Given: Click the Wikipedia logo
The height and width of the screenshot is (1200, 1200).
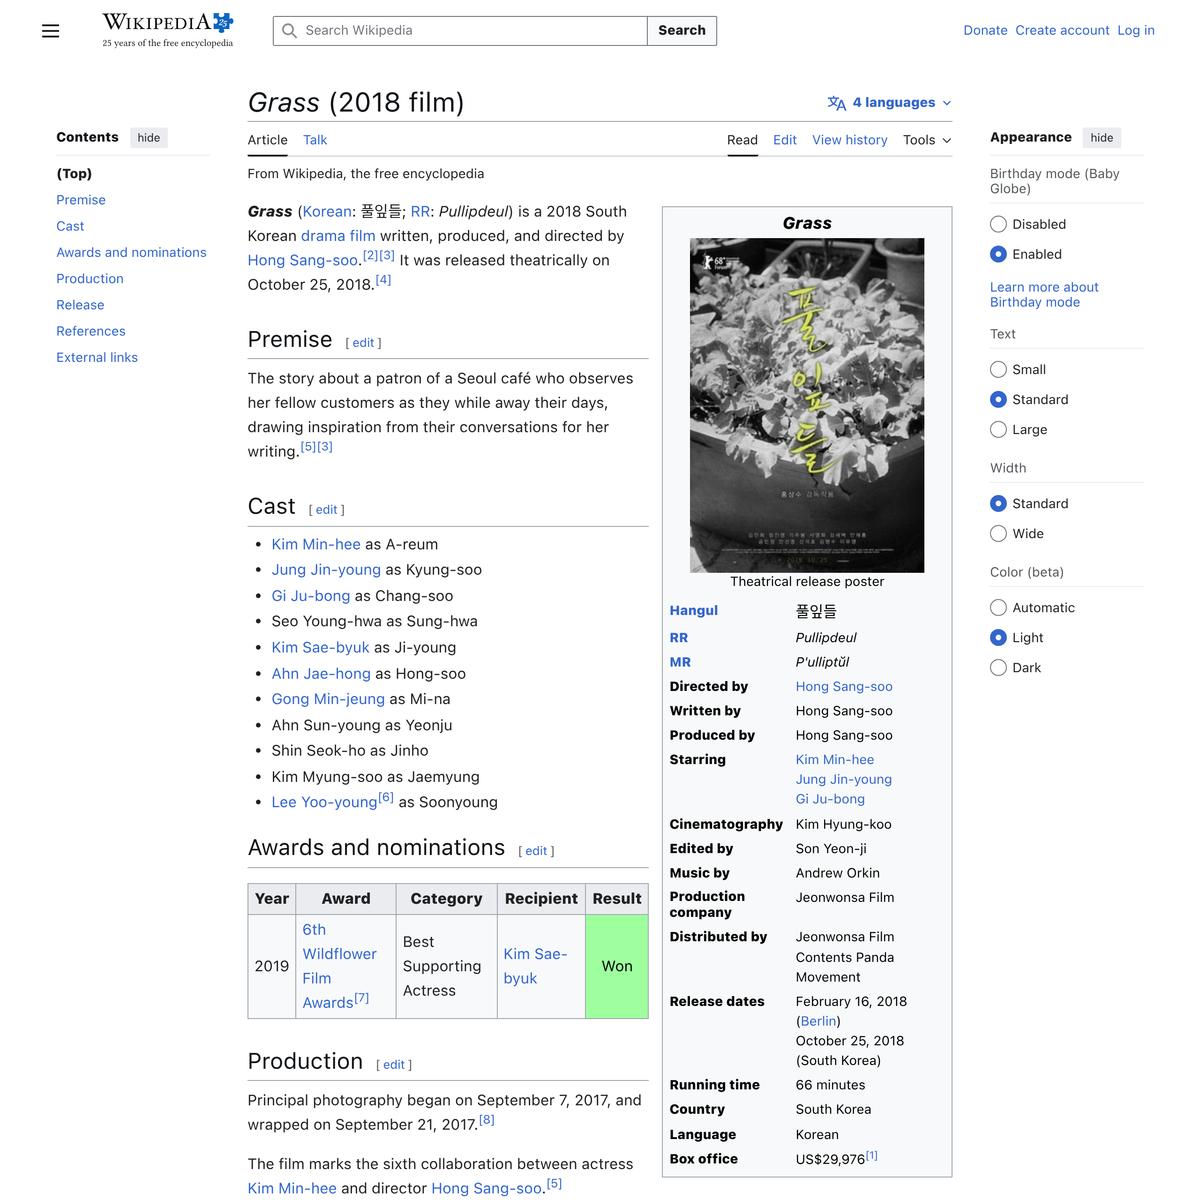Looking at the screenshot, I should coord(167,30).
